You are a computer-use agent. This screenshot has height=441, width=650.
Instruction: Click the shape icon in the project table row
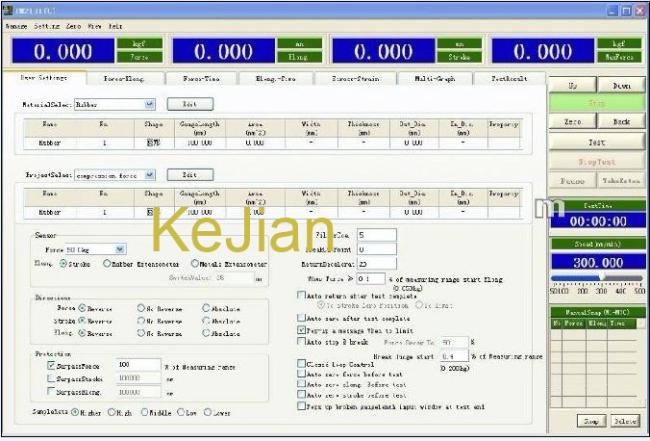151,212
